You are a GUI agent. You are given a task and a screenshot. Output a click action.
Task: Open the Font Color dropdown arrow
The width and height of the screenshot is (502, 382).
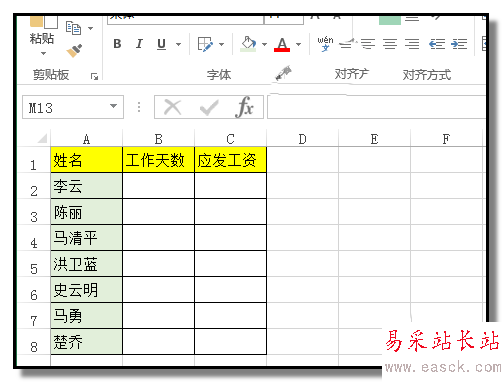299,44
